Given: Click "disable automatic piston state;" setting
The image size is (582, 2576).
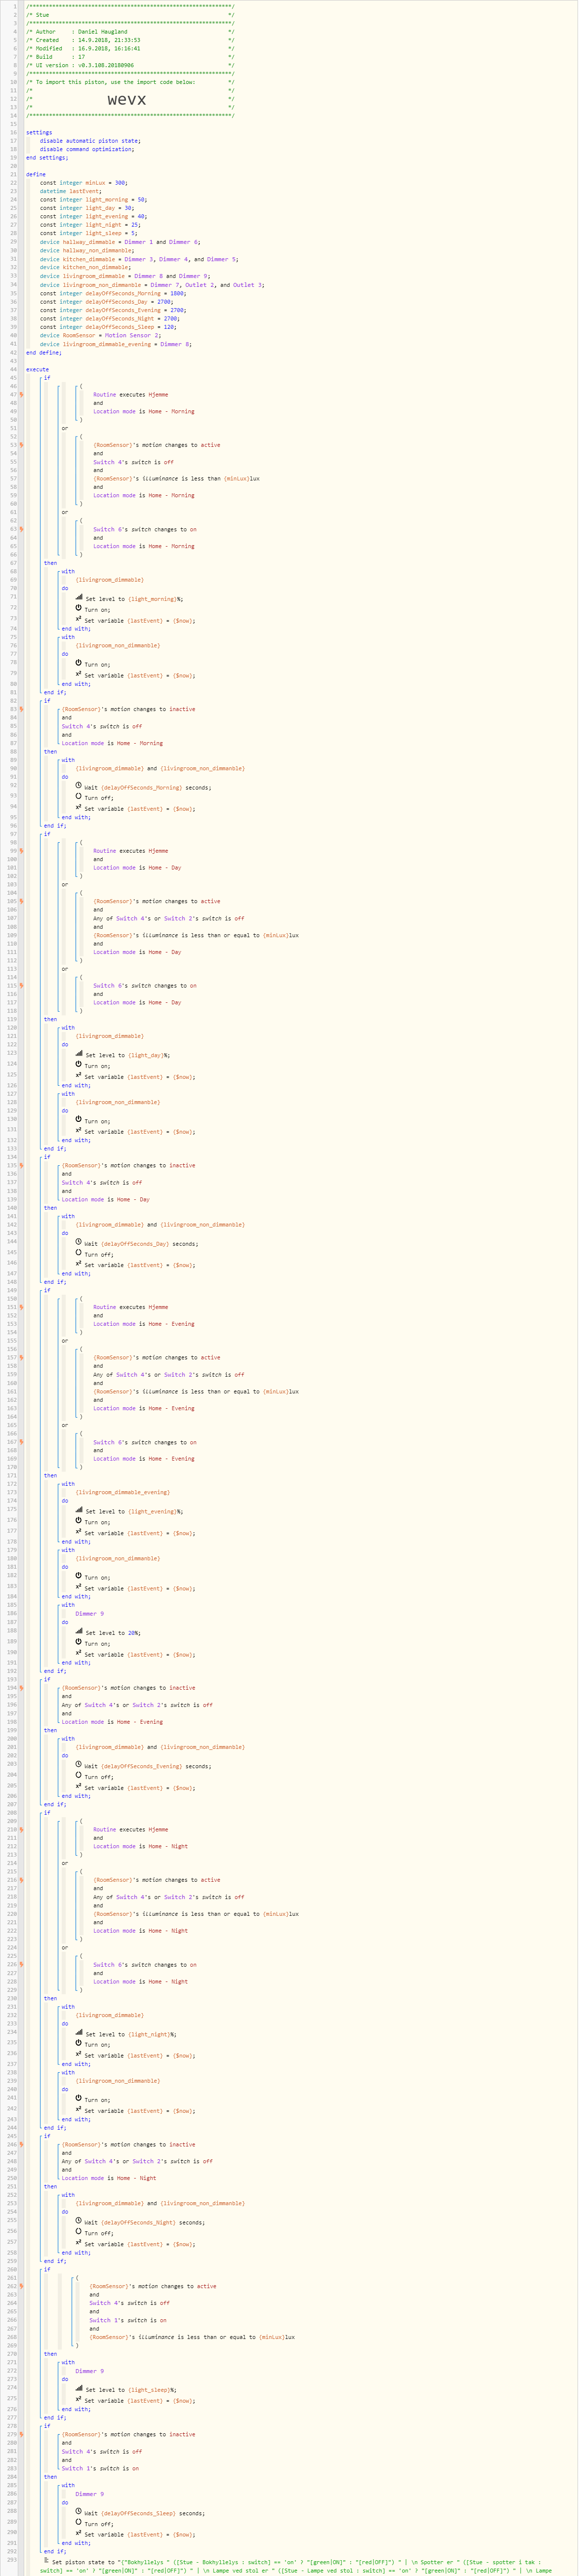Looking at the screenshot, I should point(90,141).
